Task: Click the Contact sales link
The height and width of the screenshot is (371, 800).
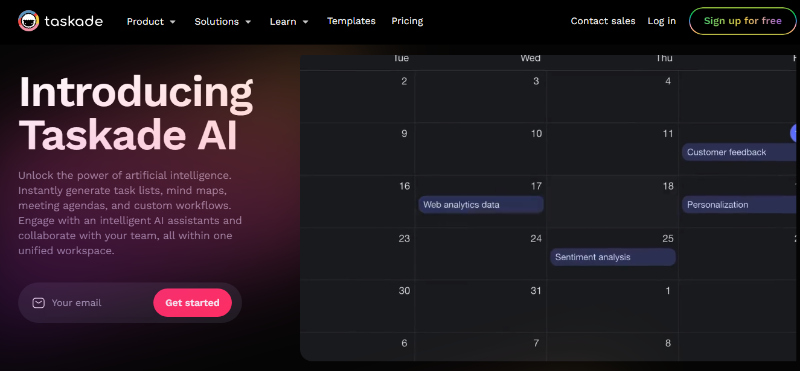Action: coord(603,21)
